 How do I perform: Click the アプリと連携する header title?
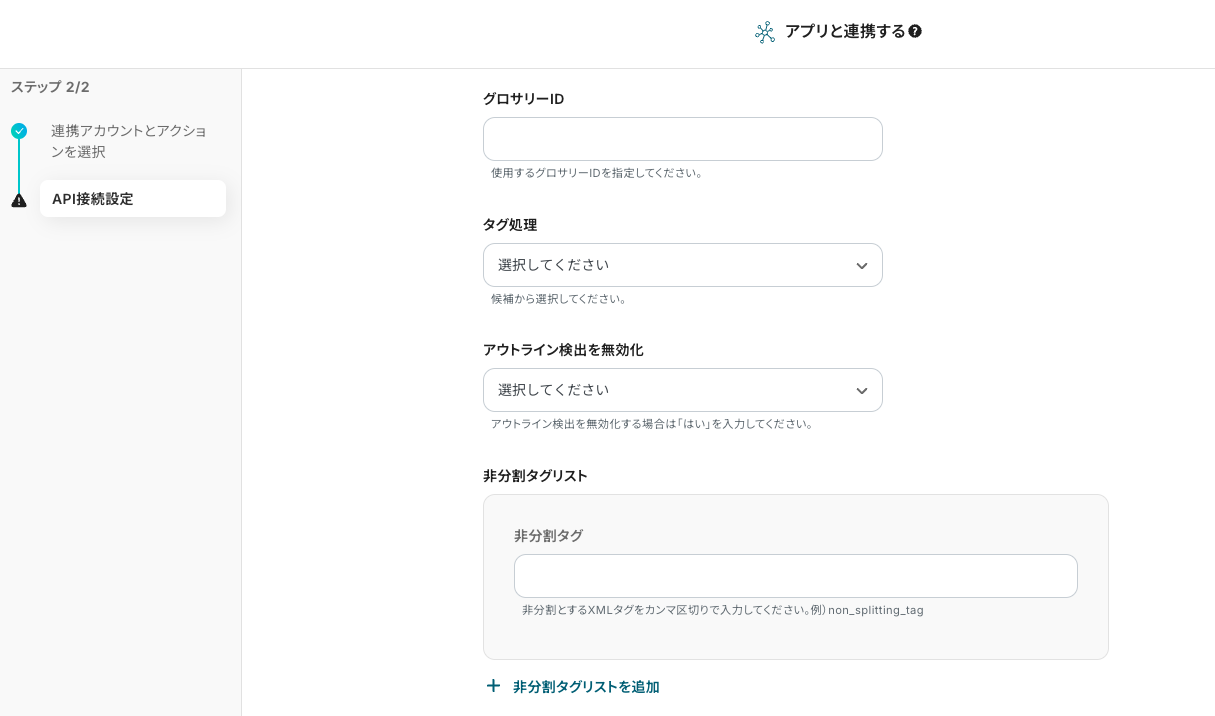click(x=844, y=31)
